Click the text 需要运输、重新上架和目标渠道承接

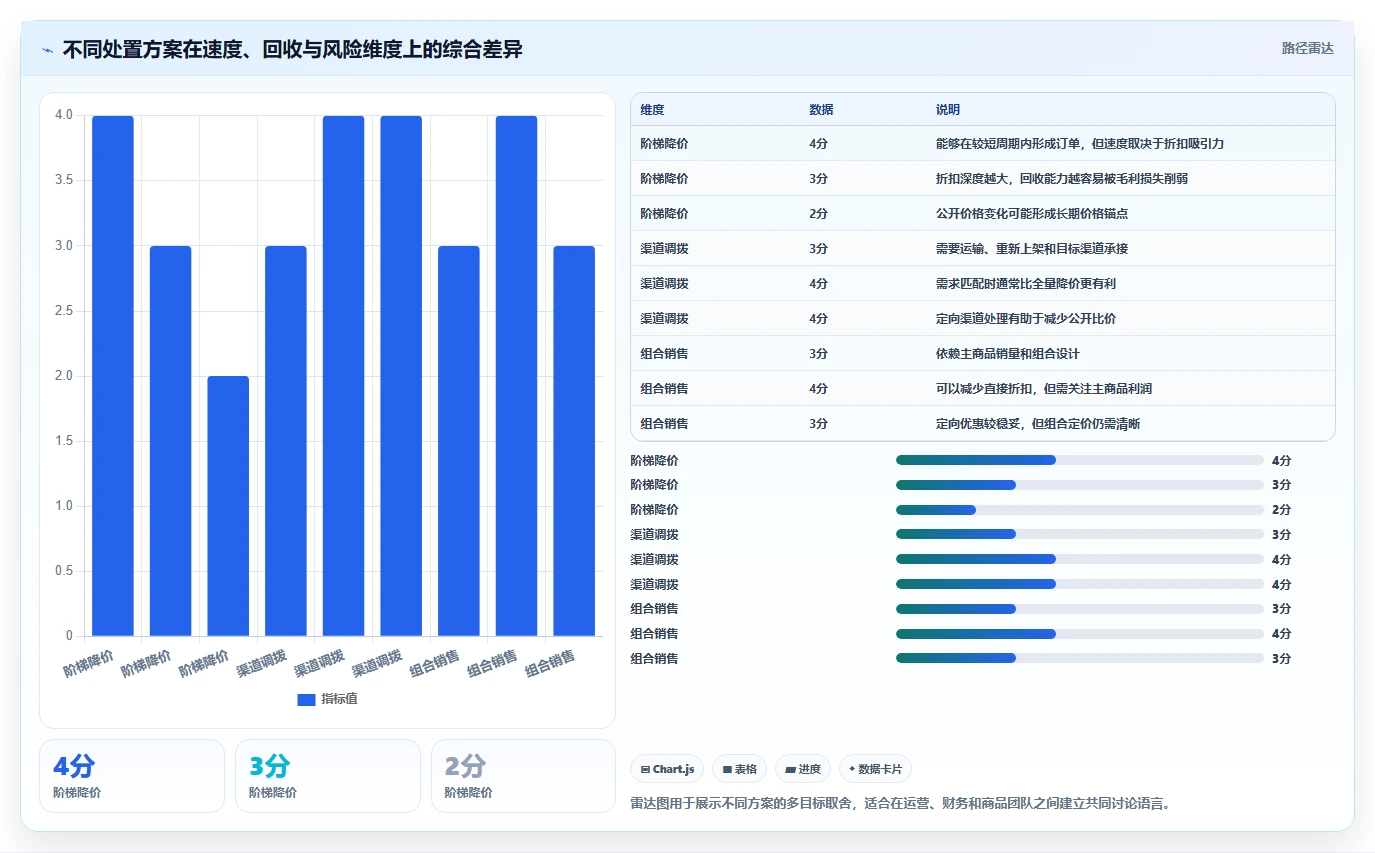pyautogui.click(x=1032, y=249)
